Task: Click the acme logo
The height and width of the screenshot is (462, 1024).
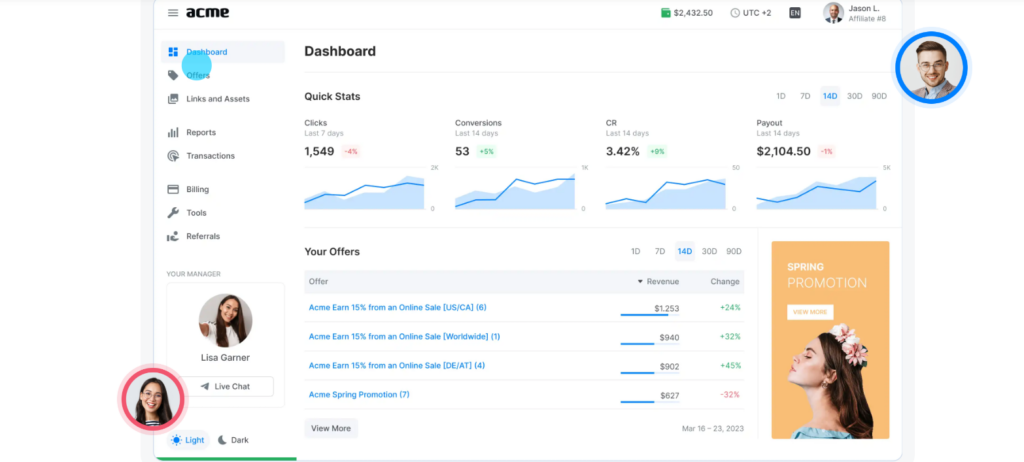Action: [208, 12]
